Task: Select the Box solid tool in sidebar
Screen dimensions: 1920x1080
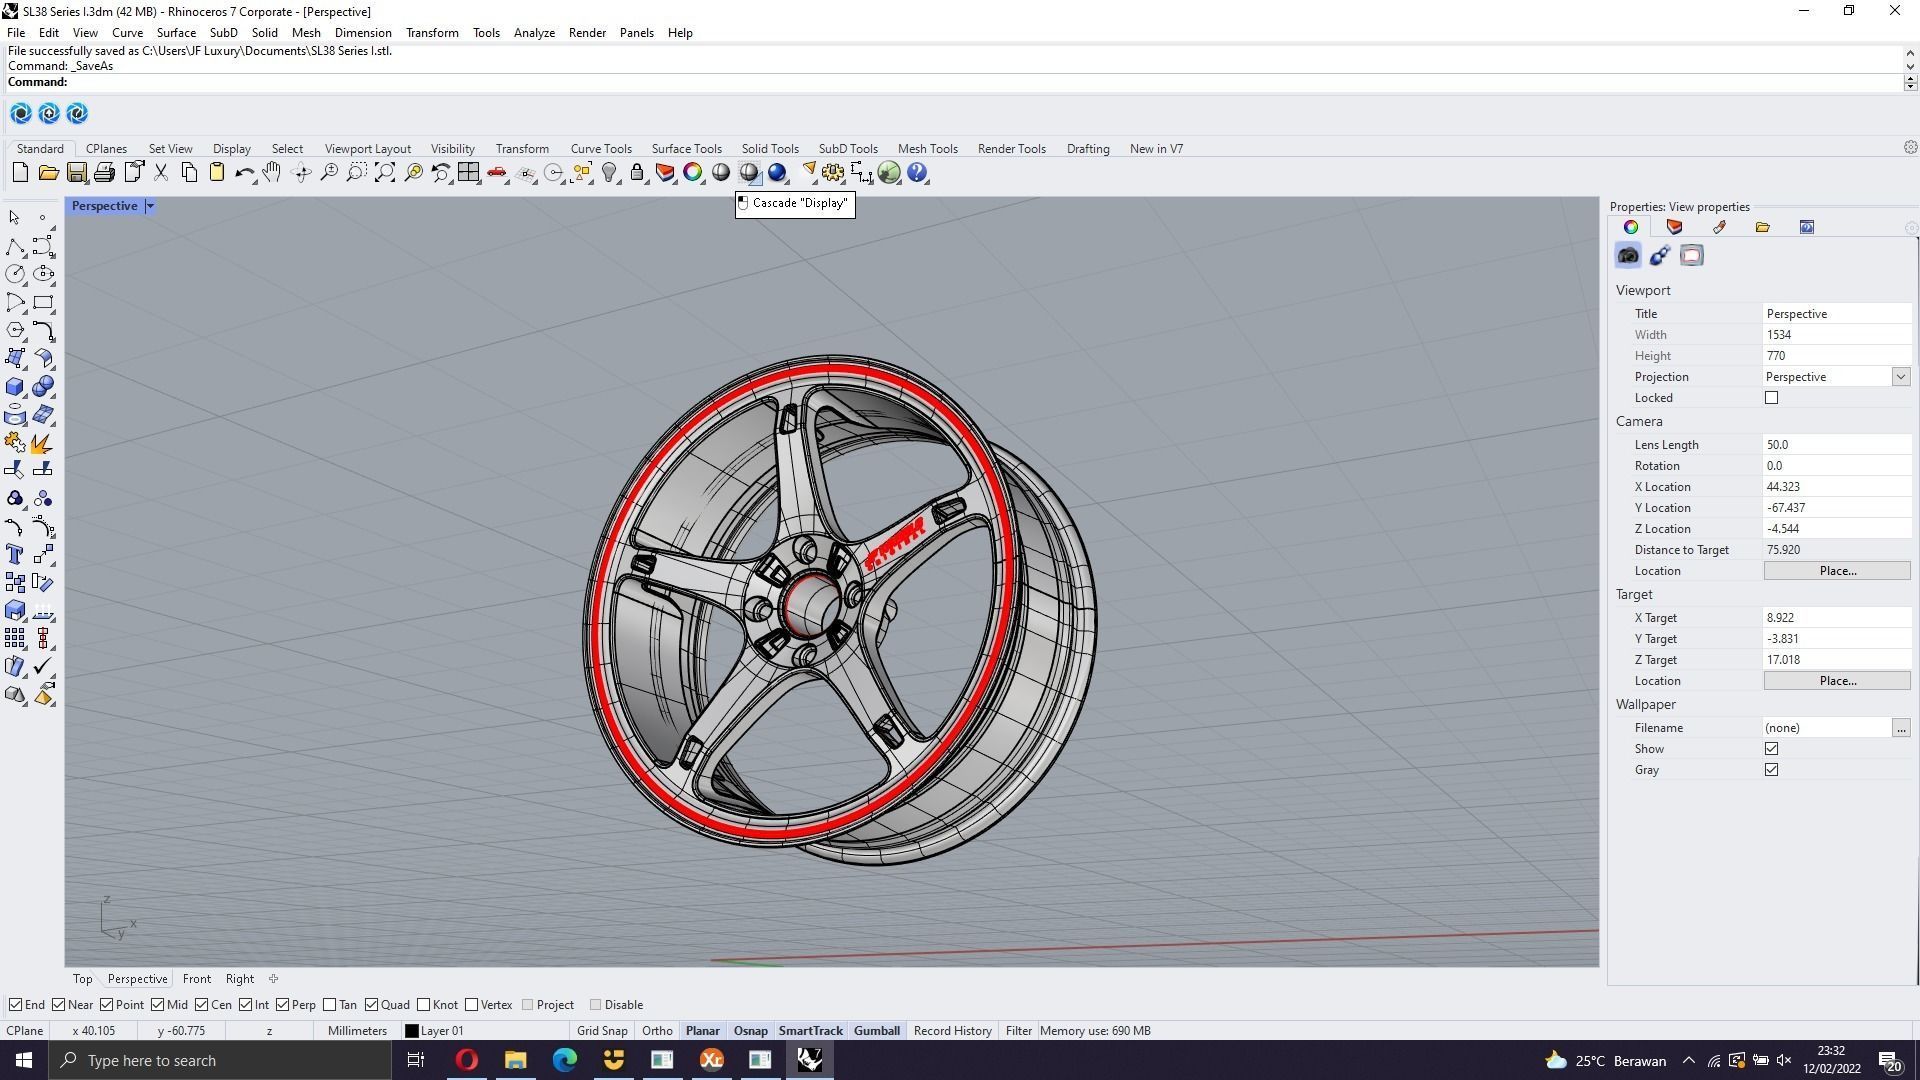Action: (15, 386)
